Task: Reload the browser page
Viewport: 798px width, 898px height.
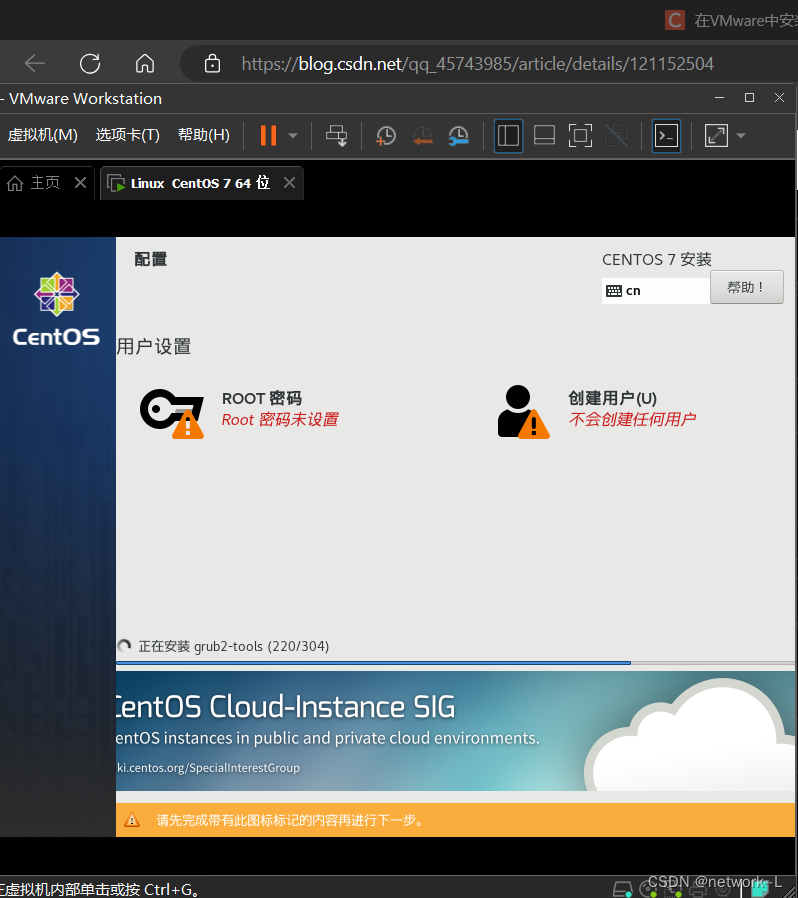Action: coord(90,64)
